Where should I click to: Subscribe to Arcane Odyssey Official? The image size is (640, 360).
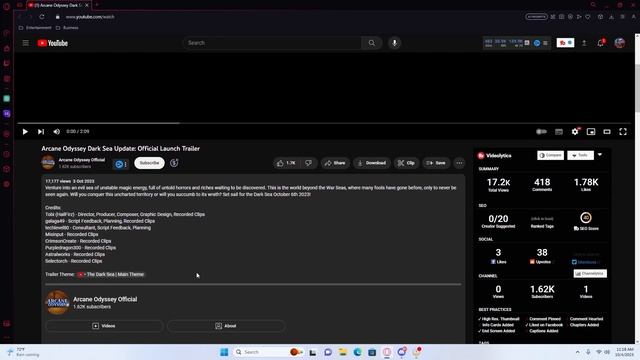[149, 163]
